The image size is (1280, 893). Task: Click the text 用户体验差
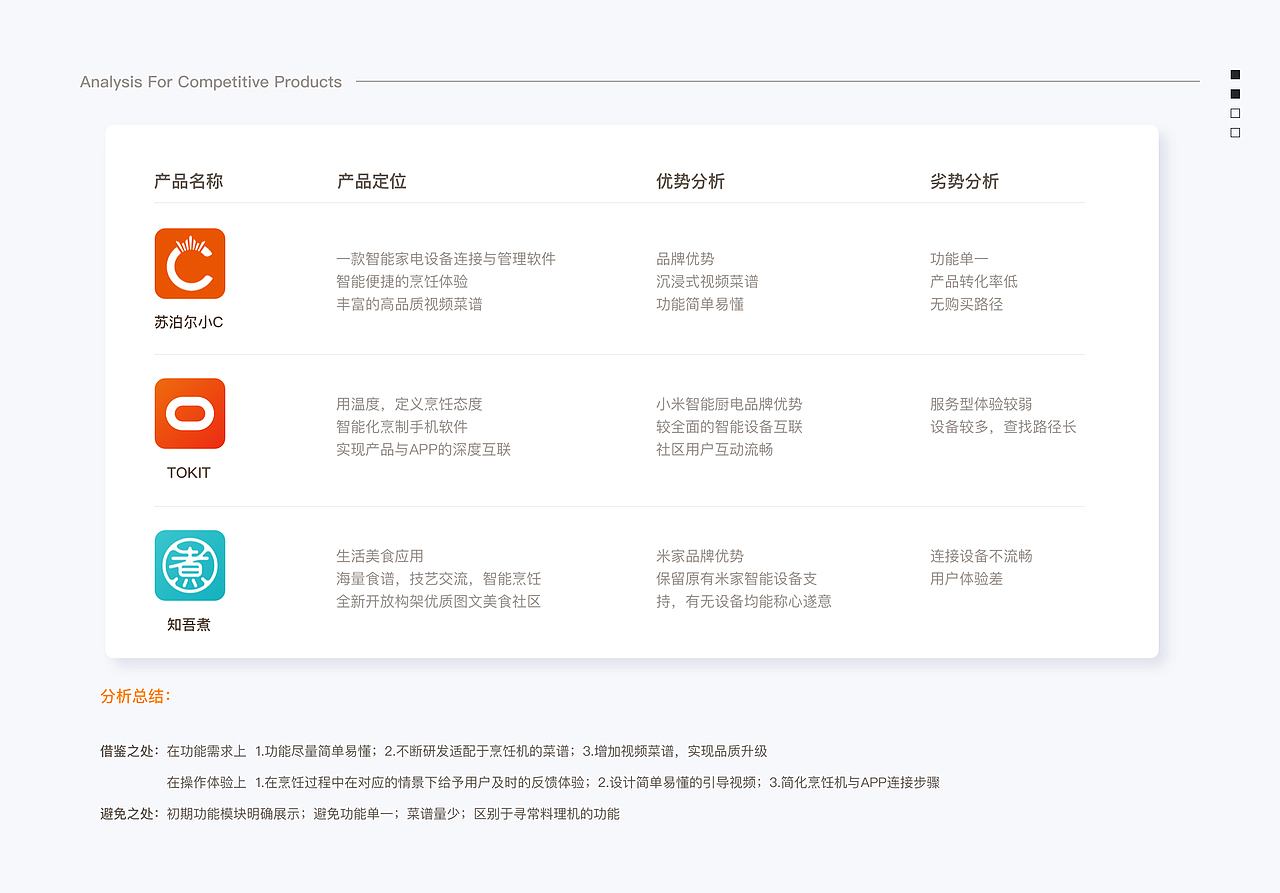pos(966,578)
